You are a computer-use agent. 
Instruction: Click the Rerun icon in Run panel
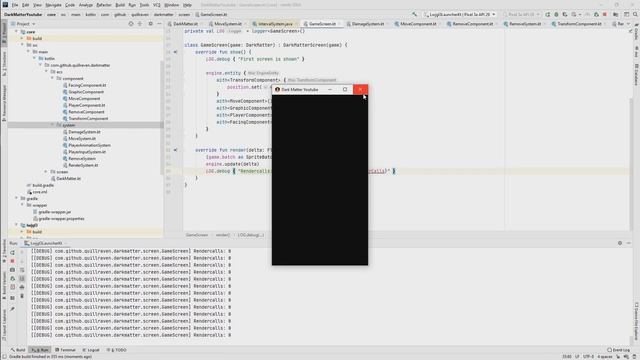[x=12, y=253]
